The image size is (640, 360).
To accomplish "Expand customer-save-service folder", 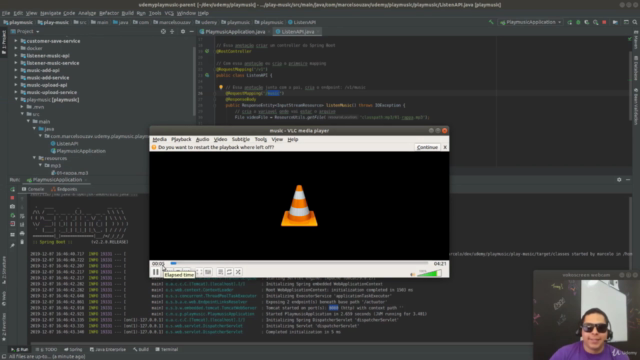I will click(16, 41).
